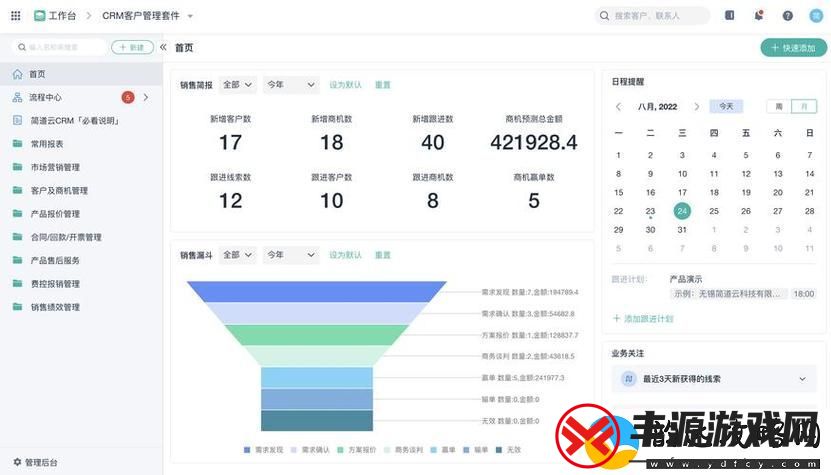Click 重置 link in 销售简报
Viewport: 831px width, 475px height.
pos(383,85)
